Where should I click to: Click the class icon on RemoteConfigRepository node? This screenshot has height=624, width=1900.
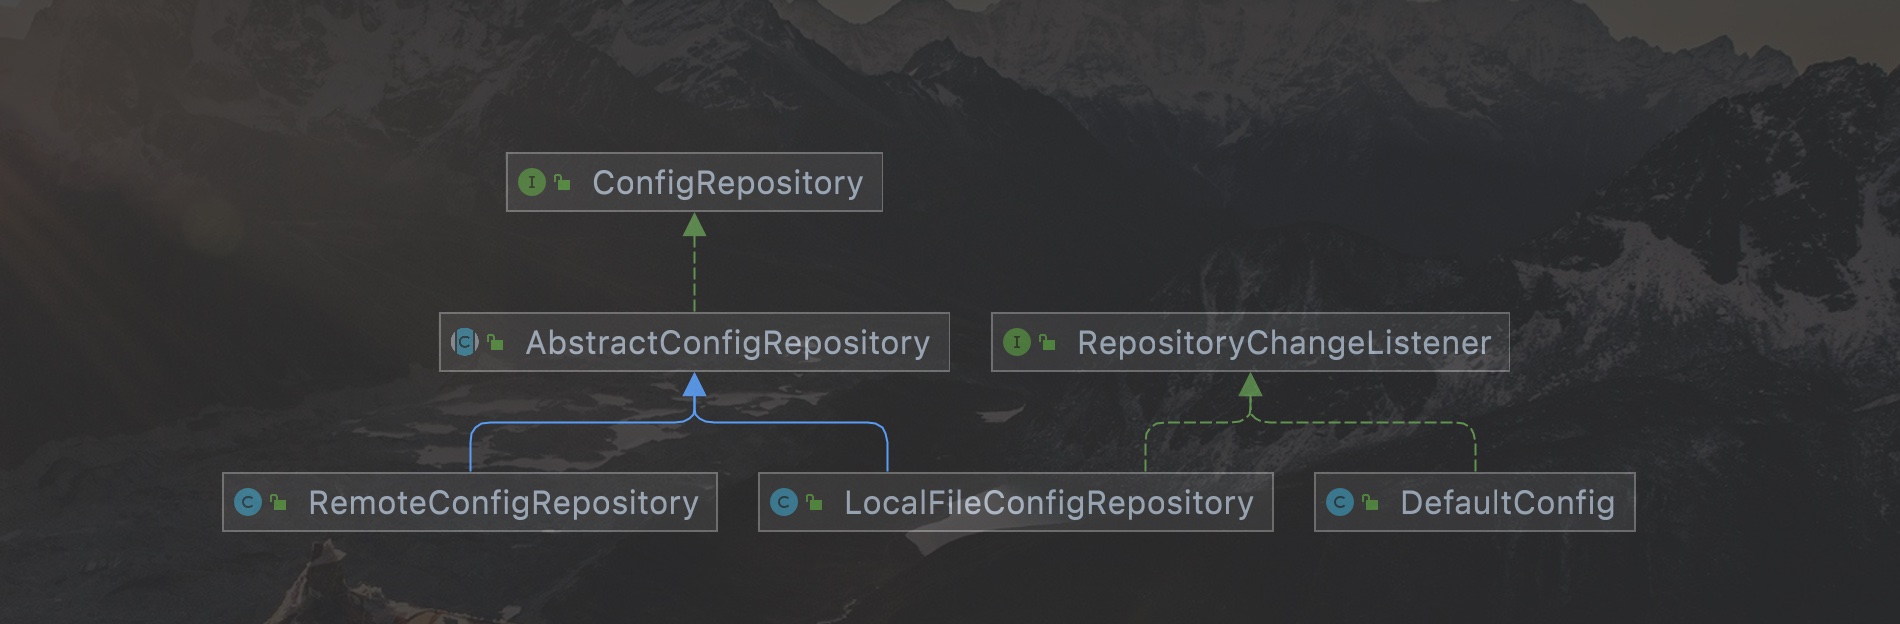pos(247,502)
